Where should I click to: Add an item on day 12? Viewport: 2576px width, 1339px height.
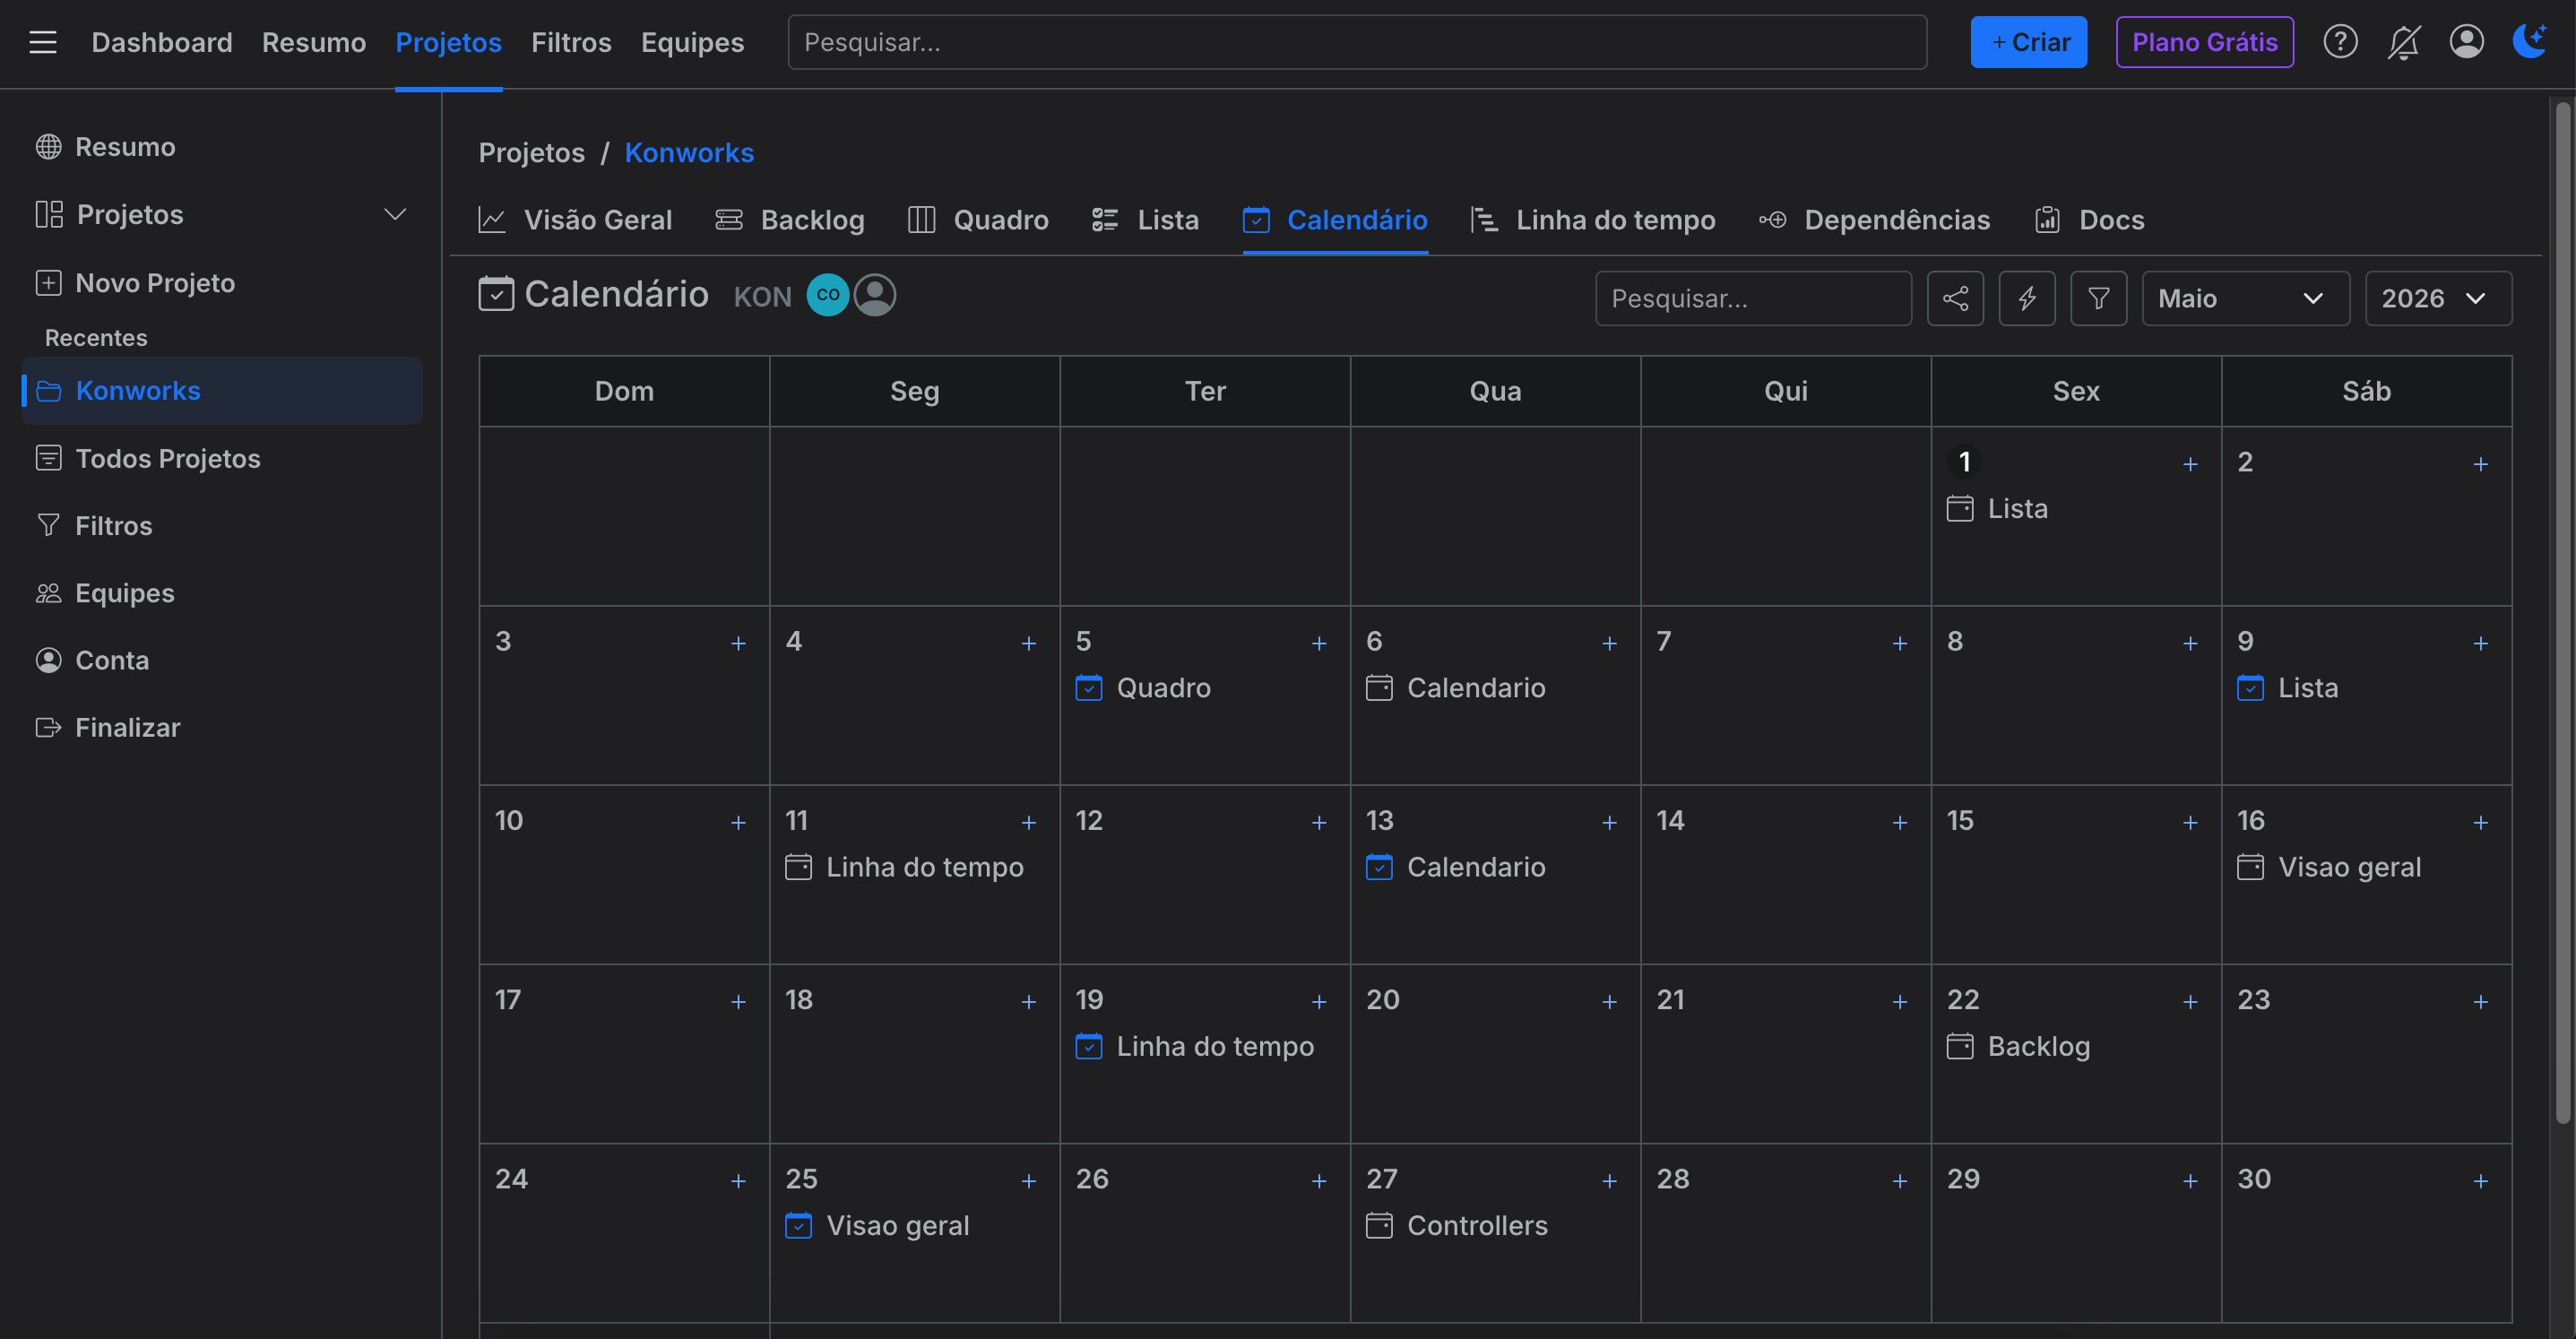(1319, 822)
